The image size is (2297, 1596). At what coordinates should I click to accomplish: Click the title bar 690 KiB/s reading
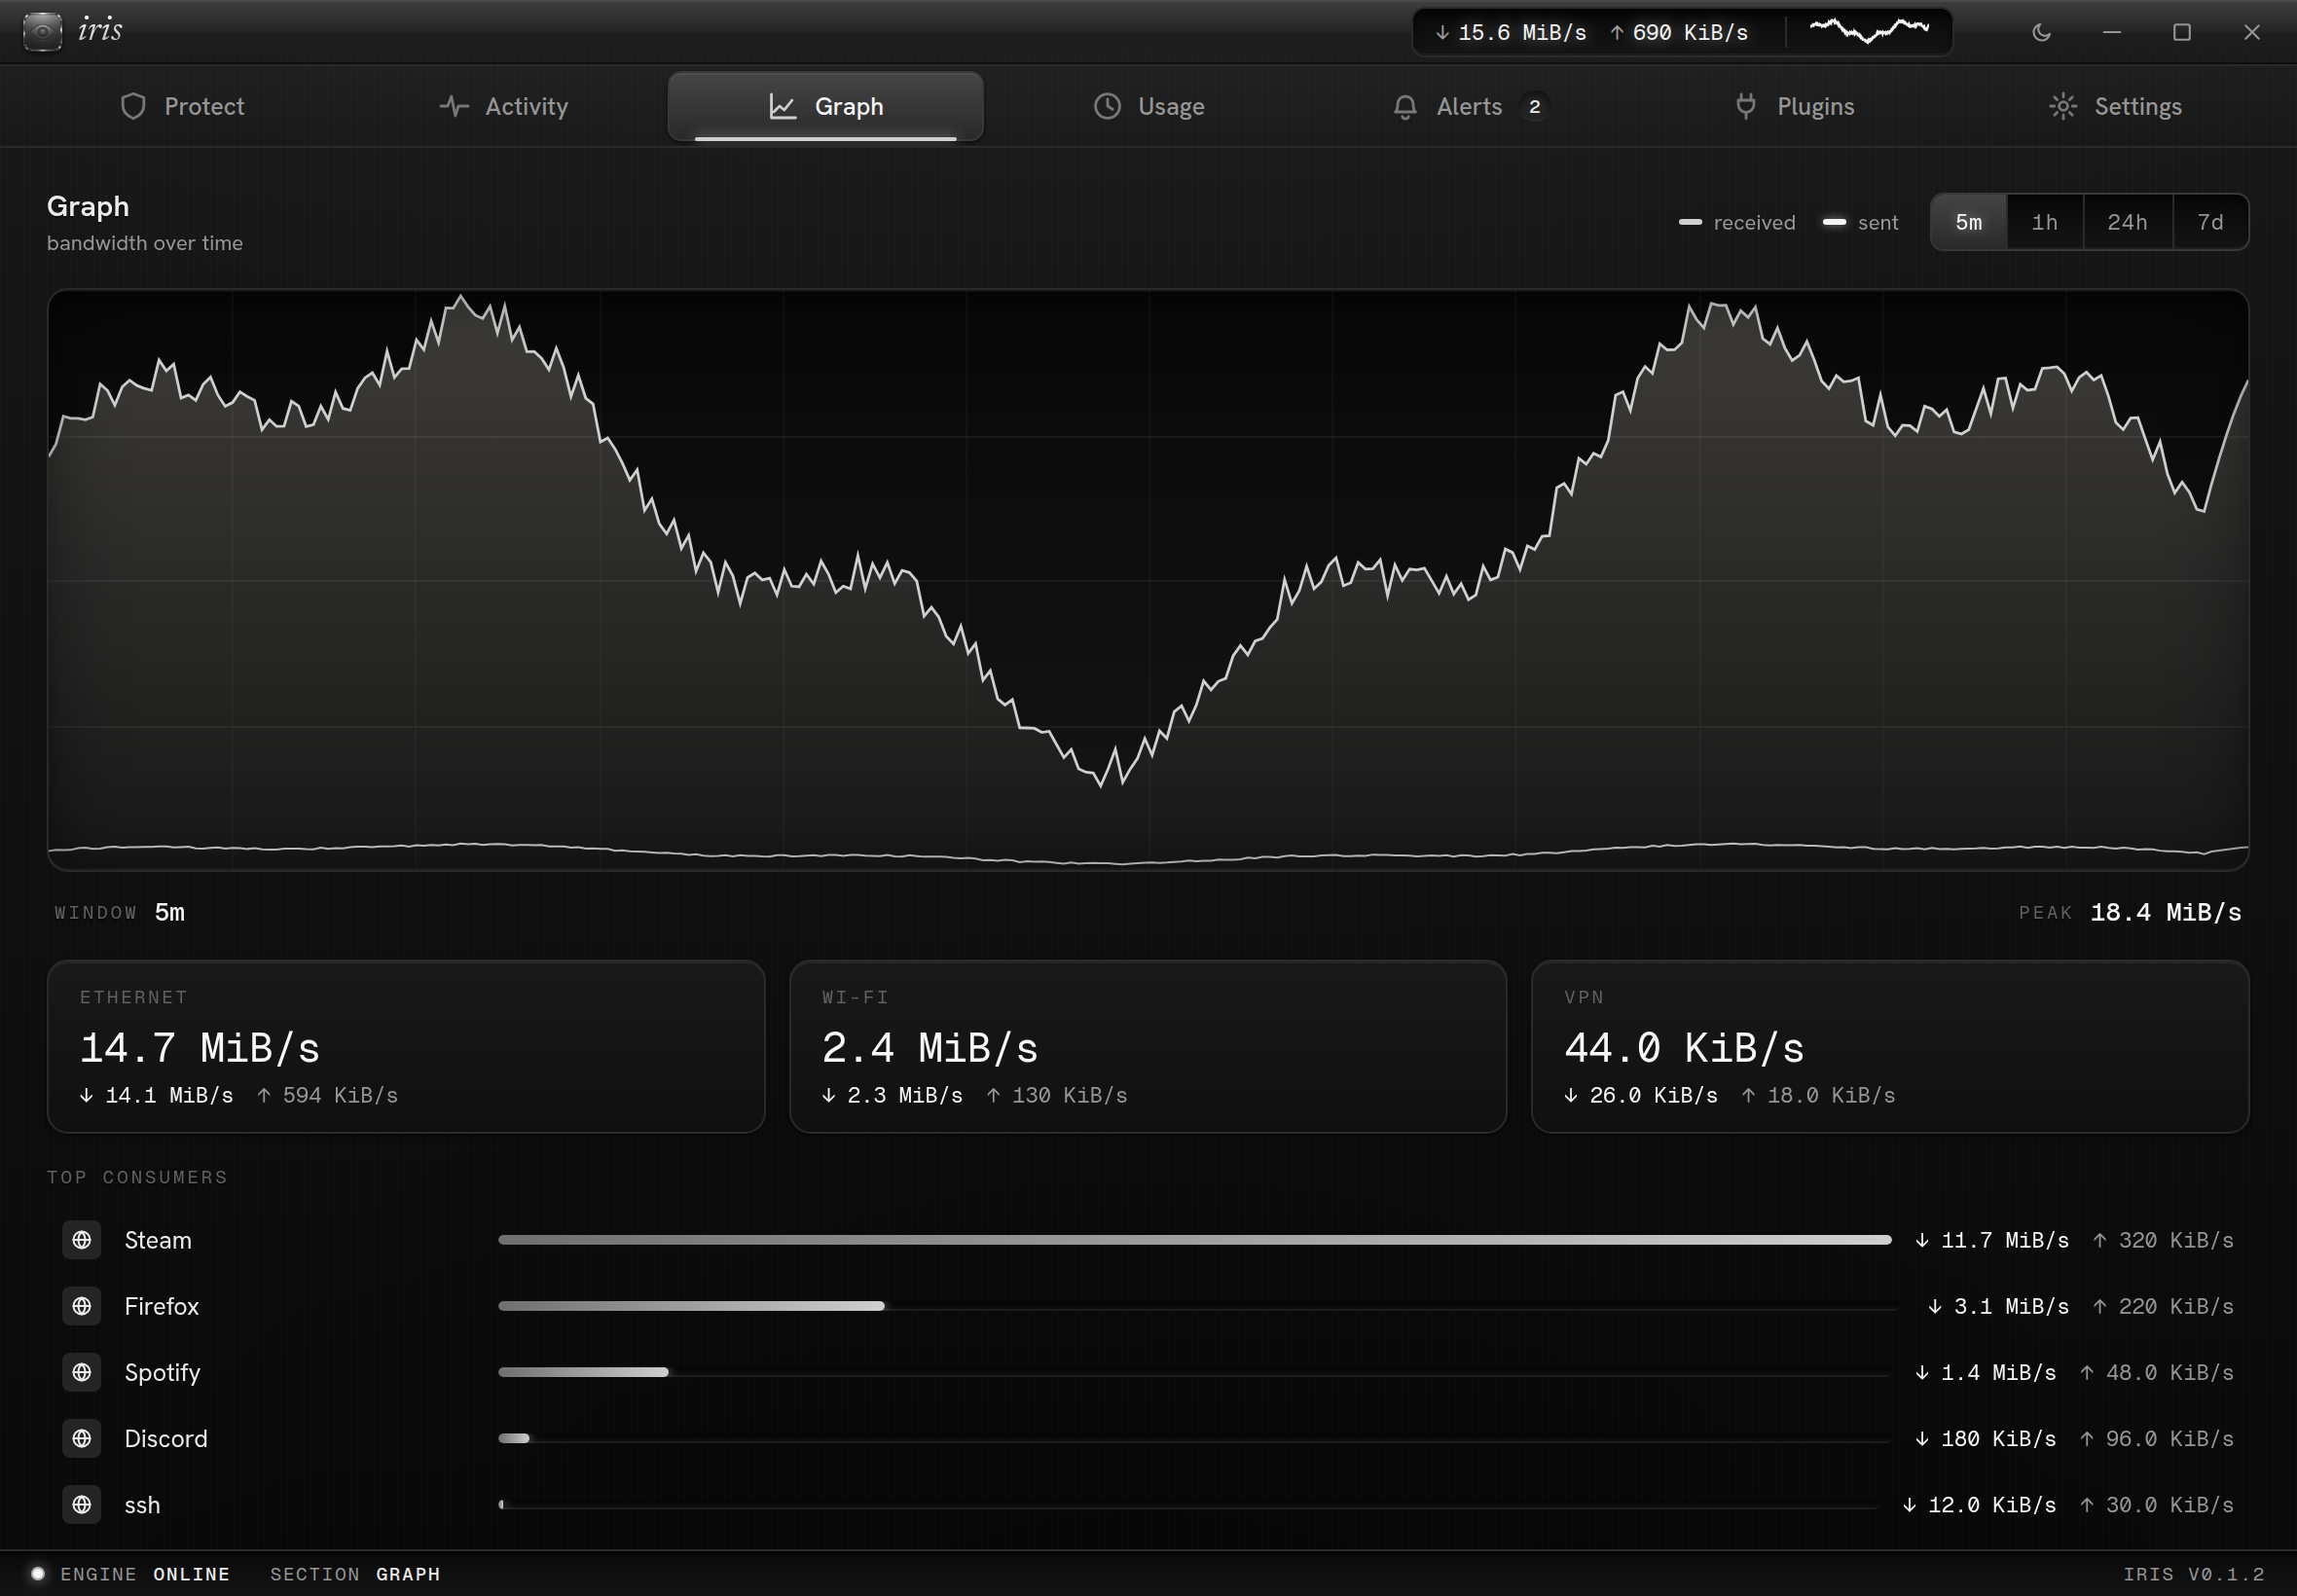[x=1690, y=32]
